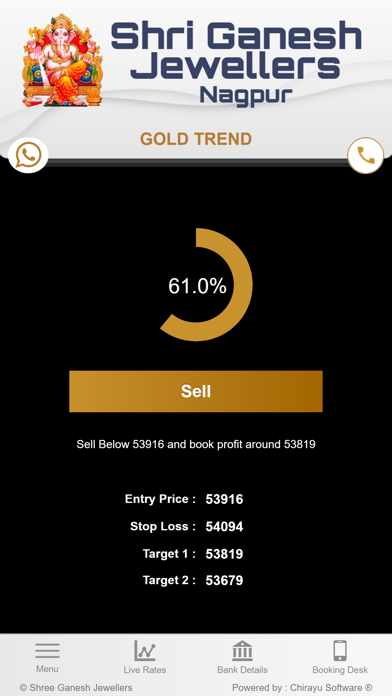Click the 61.0% percentage label
Screen dimensions: 392x696
pyautogui.click(x=197, y=286)
